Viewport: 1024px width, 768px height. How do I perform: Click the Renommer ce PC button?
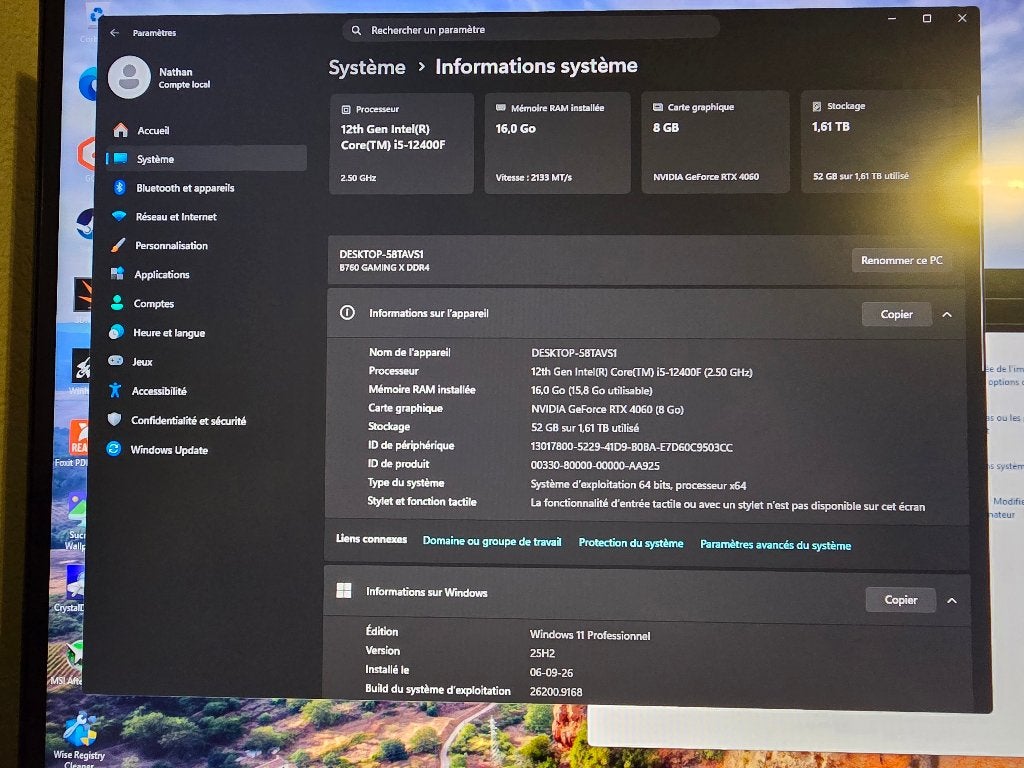[x=901, y=260]
